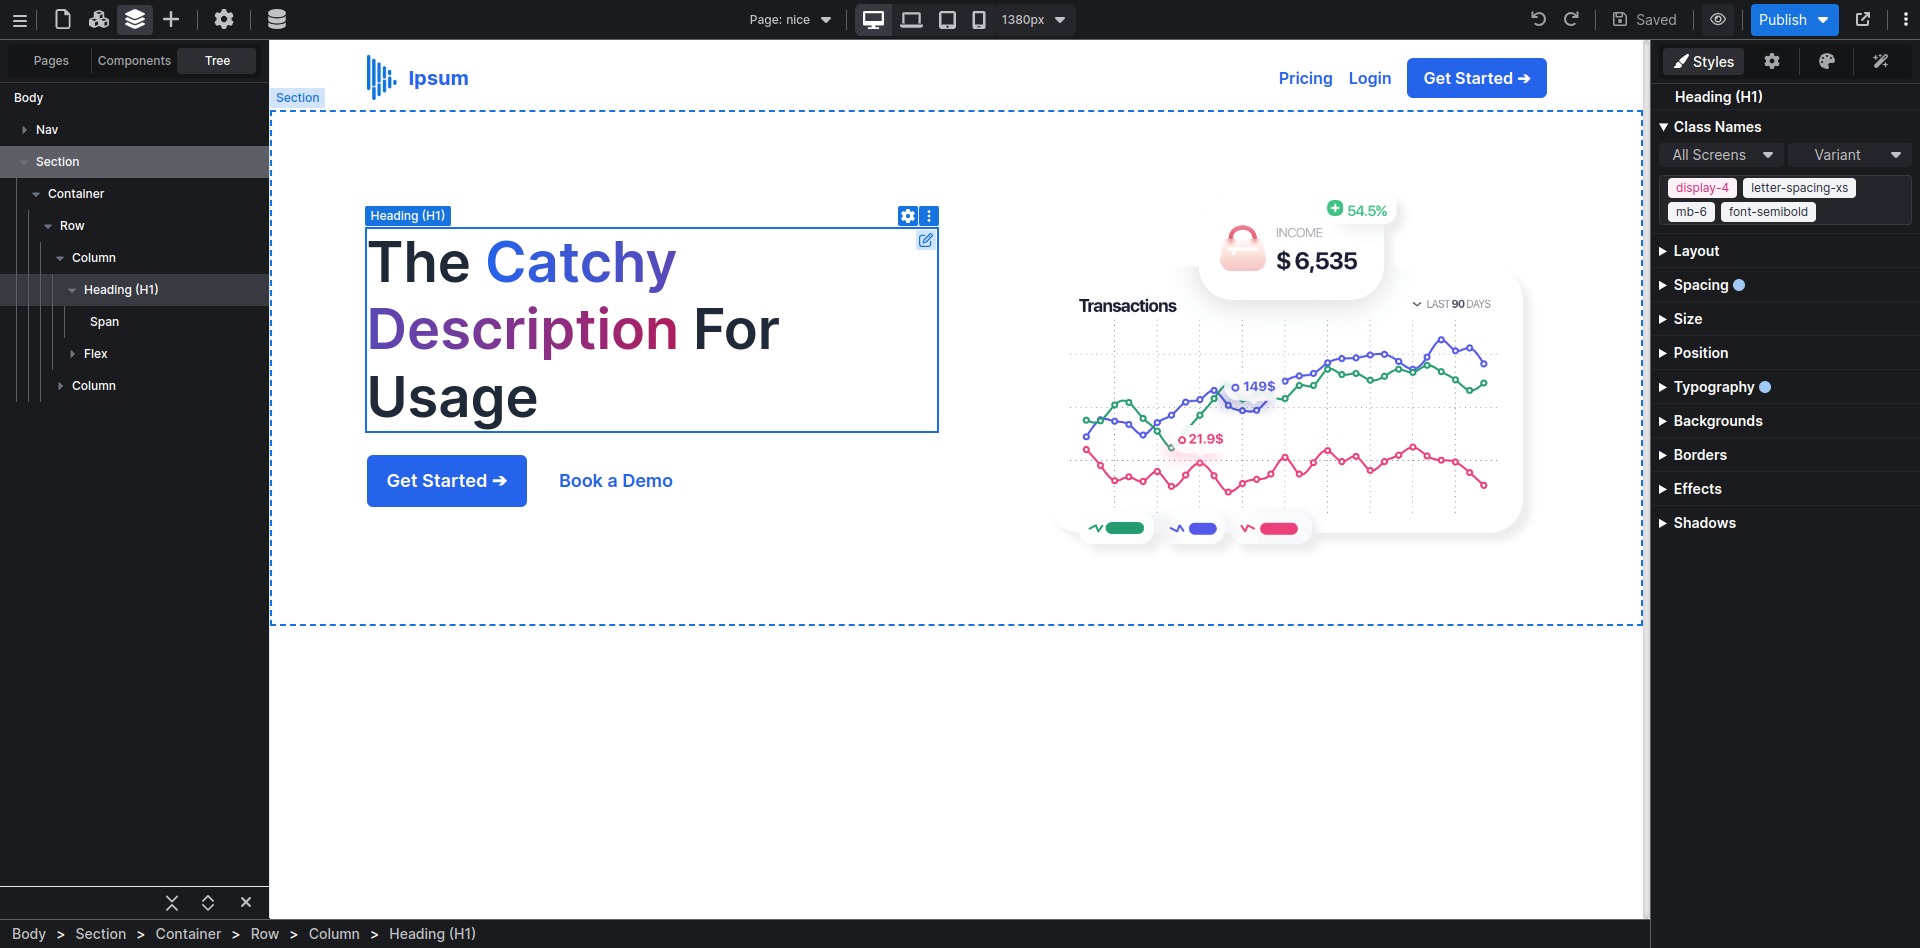Click the database icon in top toolbar
Image resolution: width=1920 pixels, height=948 pixels.
point(277,19)
